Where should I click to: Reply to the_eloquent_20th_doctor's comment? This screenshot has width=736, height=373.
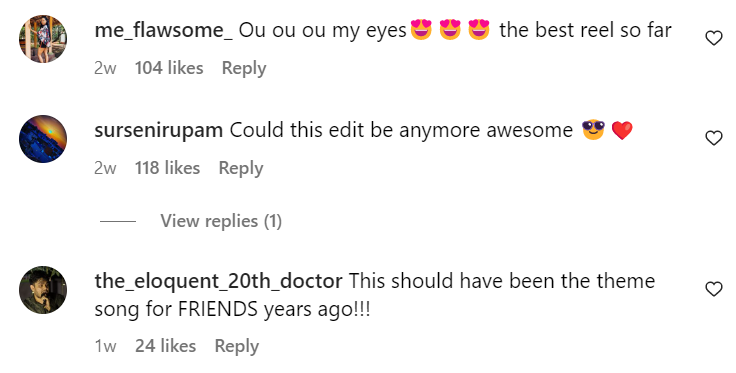point(237,346)
